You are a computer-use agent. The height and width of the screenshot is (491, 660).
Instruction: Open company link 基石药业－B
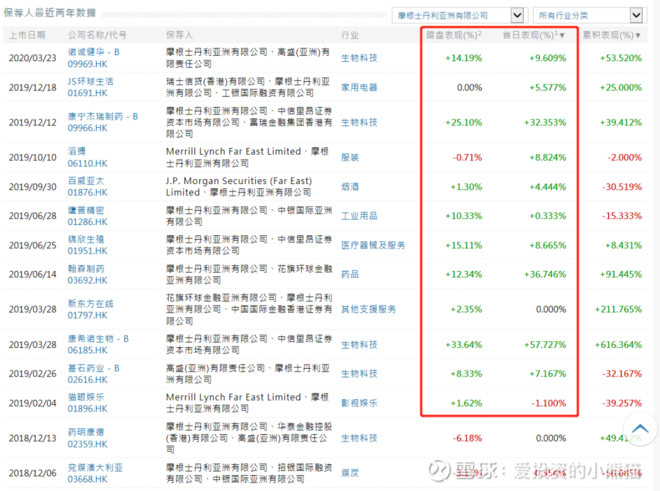(94, 368)
